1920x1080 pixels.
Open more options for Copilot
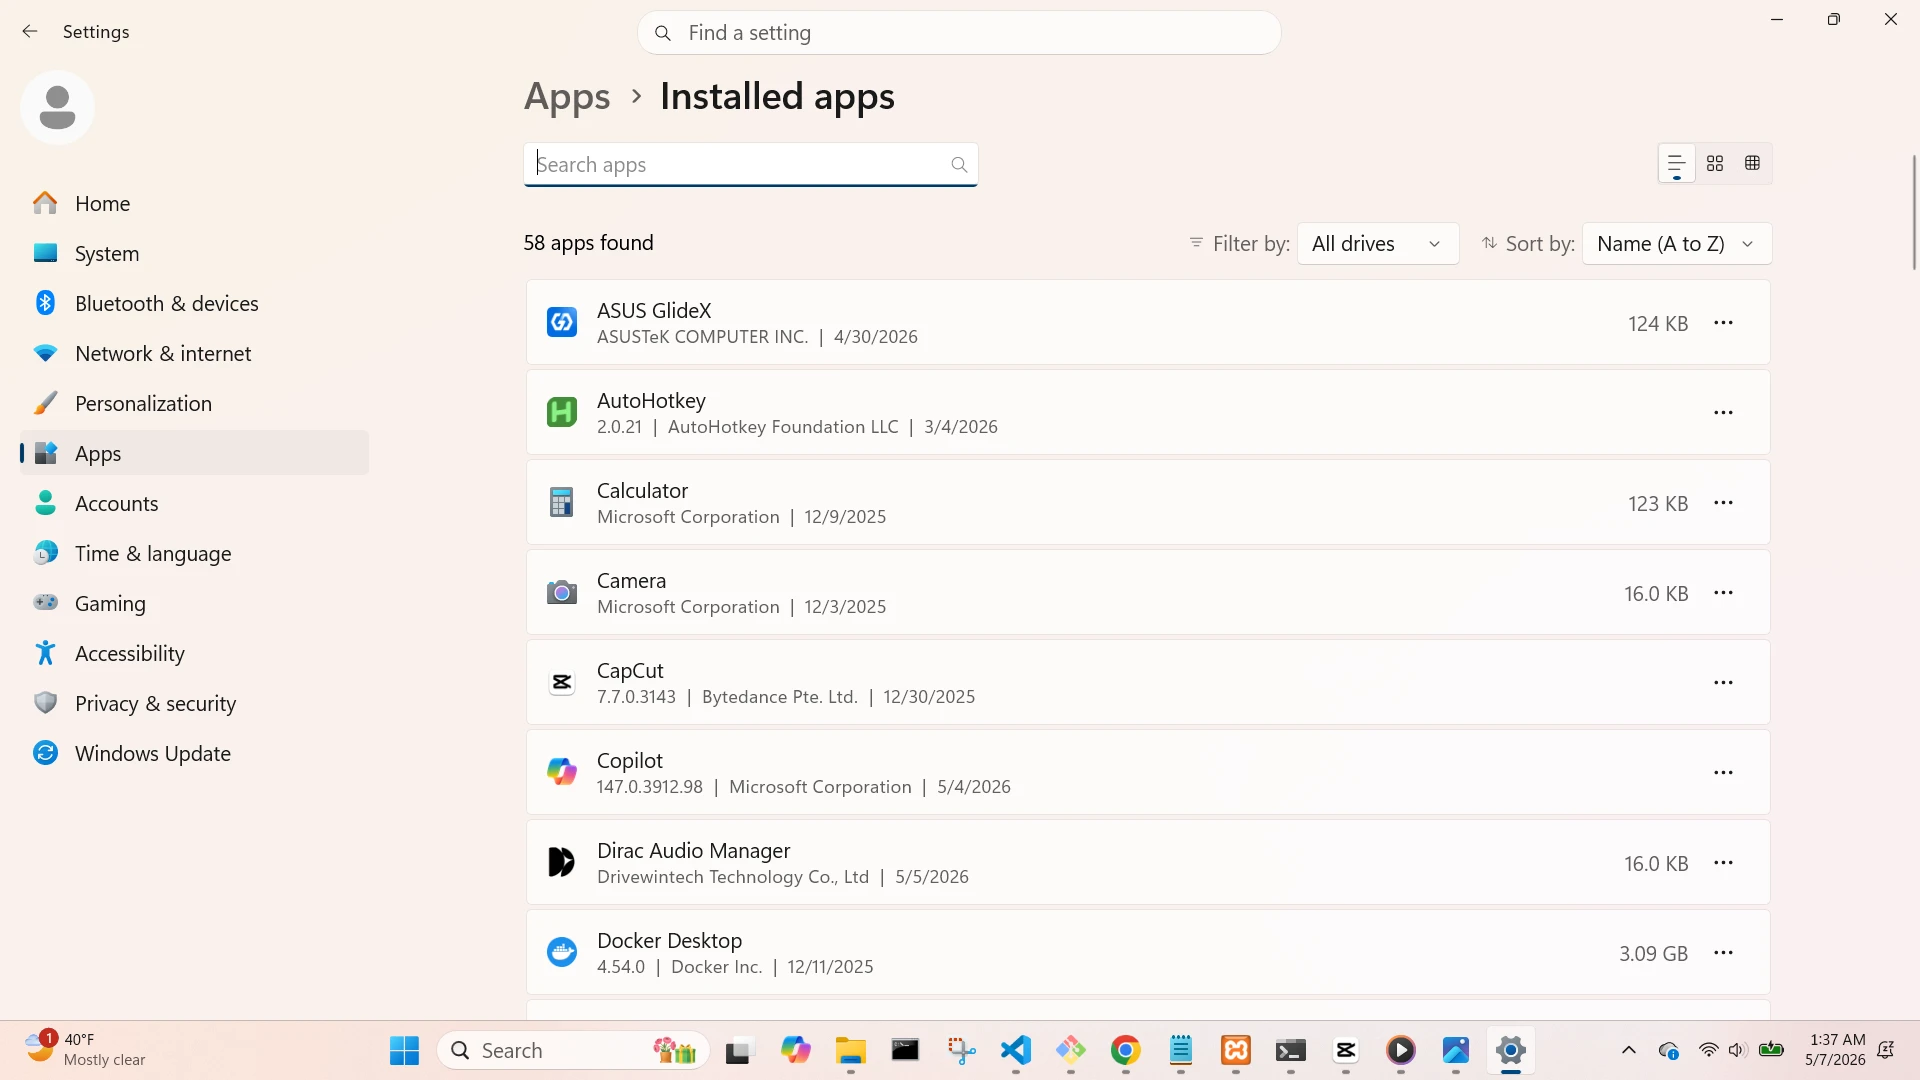1723,773
